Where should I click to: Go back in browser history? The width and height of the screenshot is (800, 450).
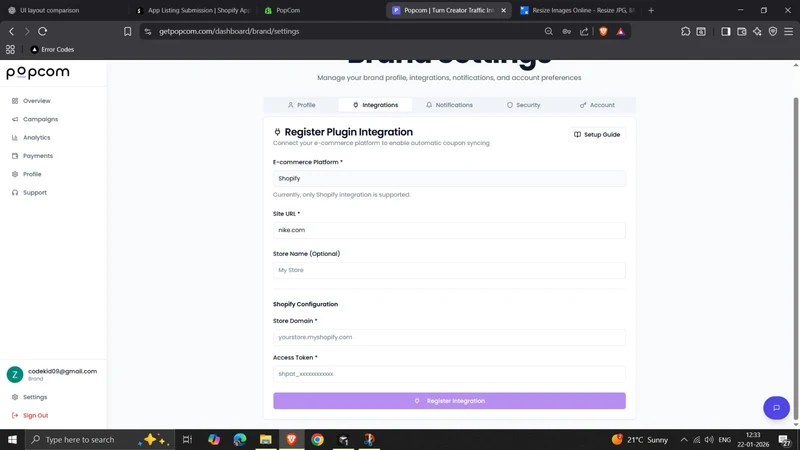click(11, 31)
